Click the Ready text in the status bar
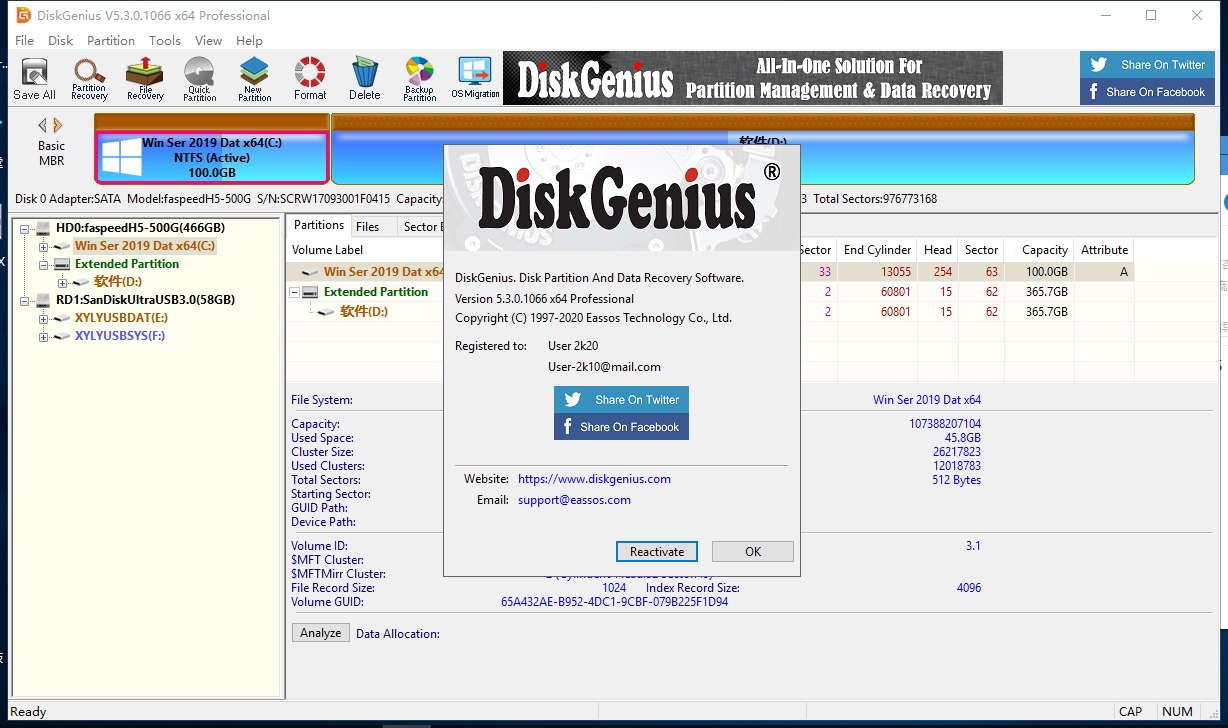Viewport: 1228px width, 728px height. pos(28,712)
